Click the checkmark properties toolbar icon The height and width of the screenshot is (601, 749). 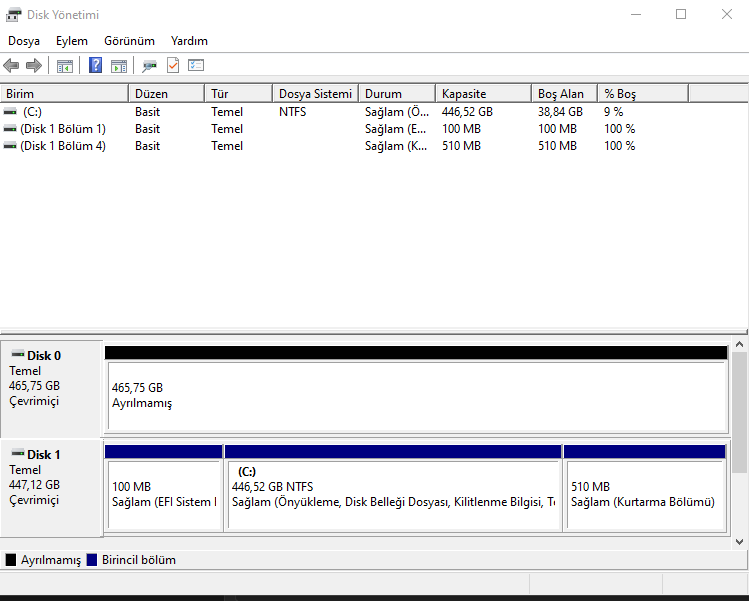(173, 65)
